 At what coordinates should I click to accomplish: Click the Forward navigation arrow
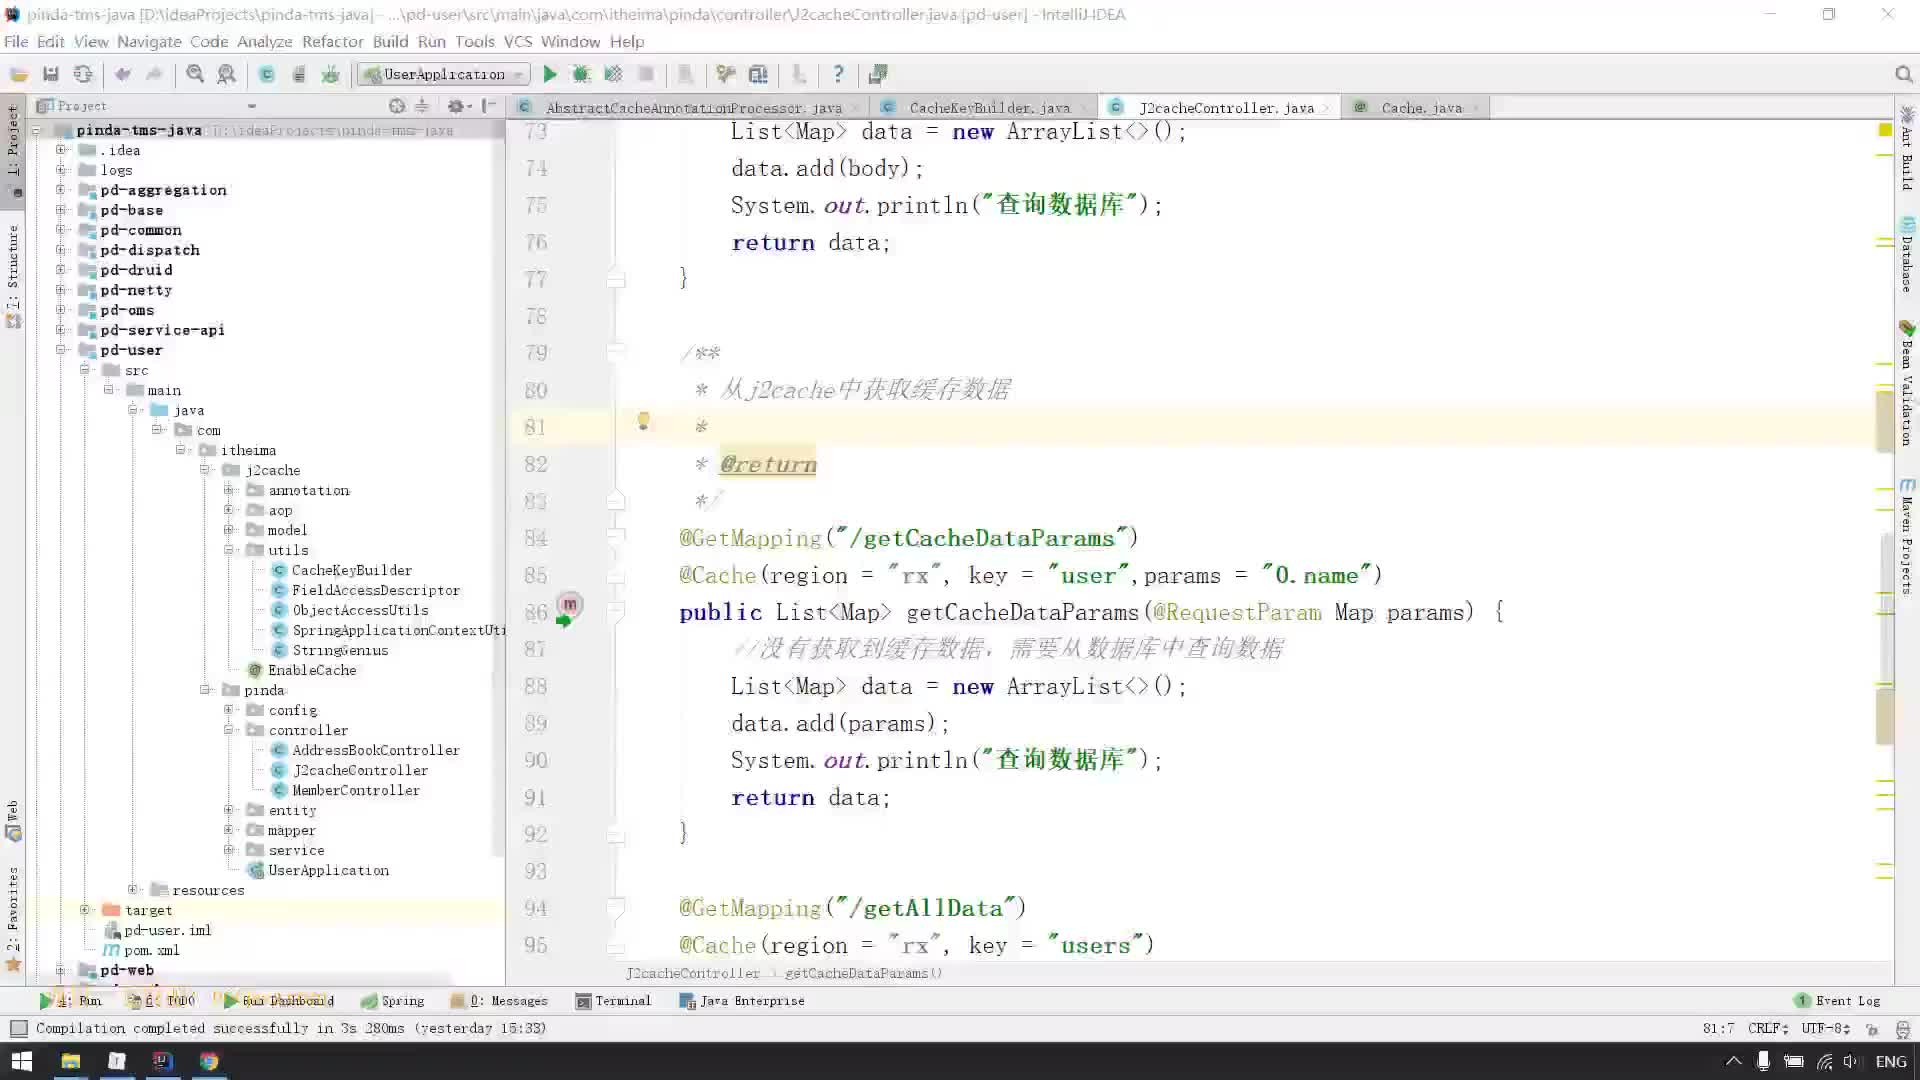point(154,74)
